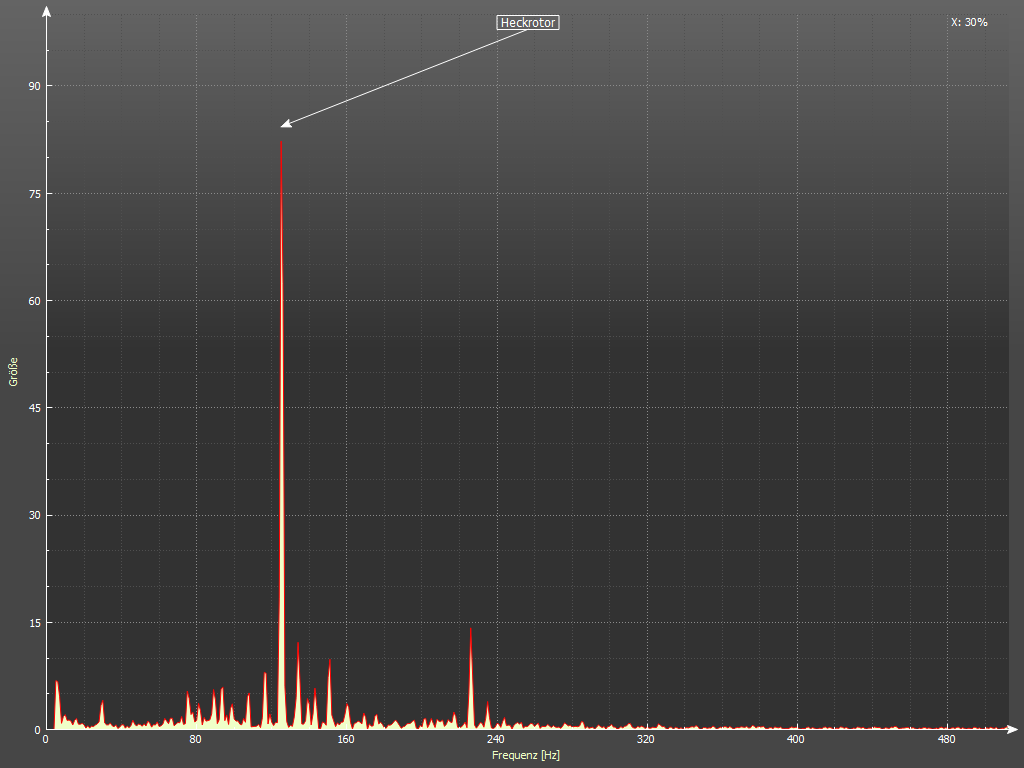Click the 80 tick label on frequency axis
Viewport: 1024px width, 768px height.
pos(196,740)
